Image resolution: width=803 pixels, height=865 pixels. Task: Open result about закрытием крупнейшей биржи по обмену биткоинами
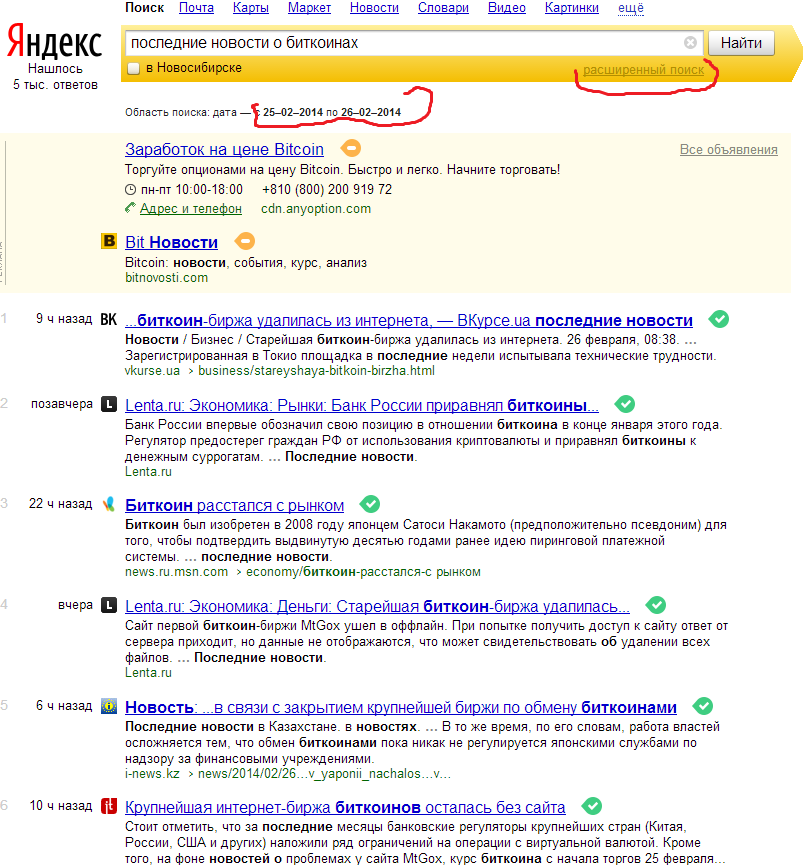click(x=401, y=707)
